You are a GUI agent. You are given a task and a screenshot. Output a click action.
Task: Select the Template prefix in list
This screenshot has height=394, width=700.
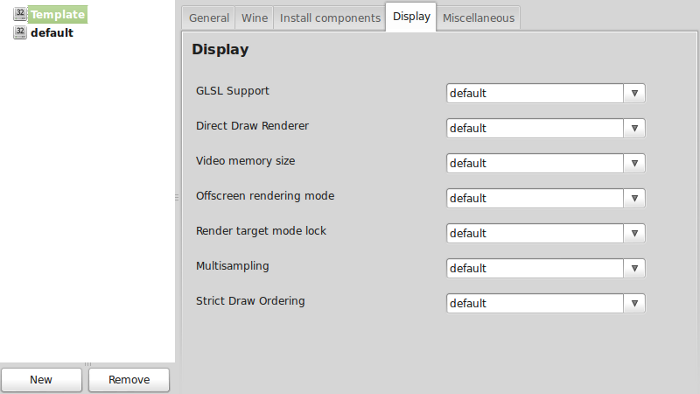pos(58,14)
